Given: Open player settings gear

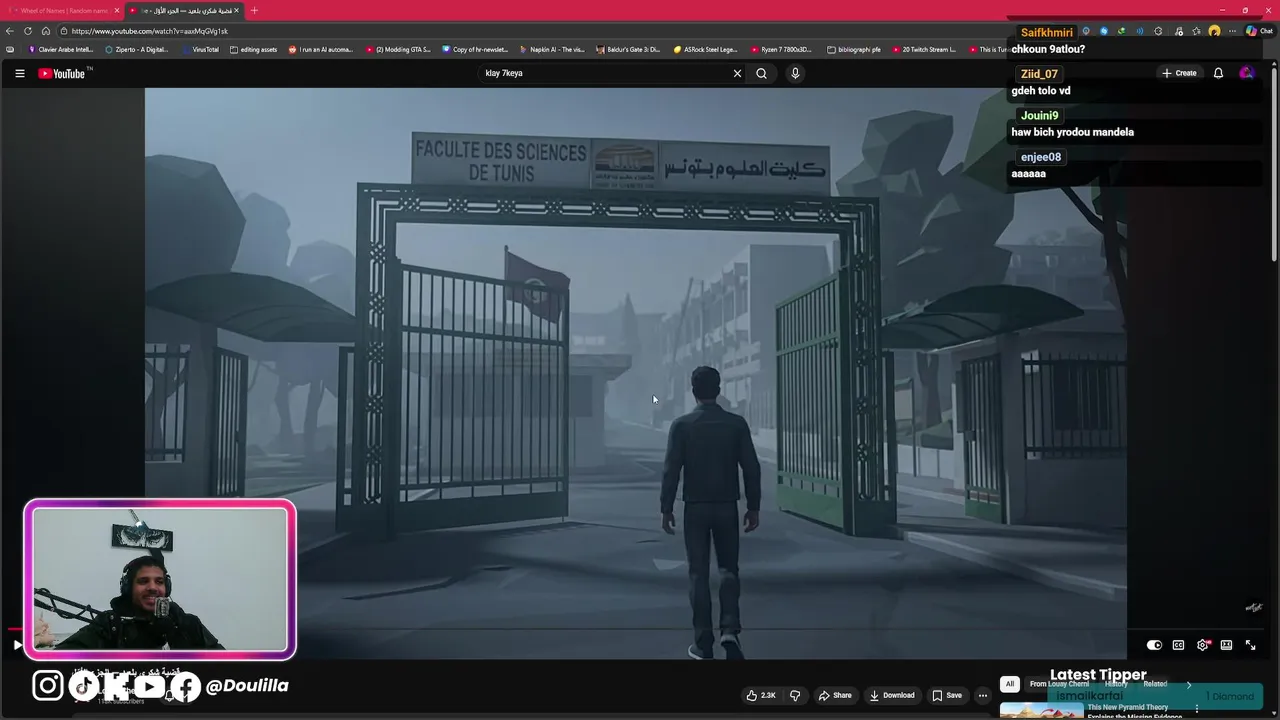Looking at the screenshot, I should (1203, 645).
